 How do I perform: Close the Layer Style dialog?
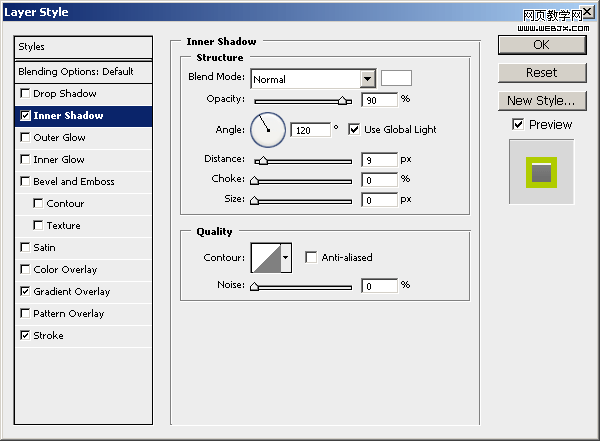coord(587,12)
